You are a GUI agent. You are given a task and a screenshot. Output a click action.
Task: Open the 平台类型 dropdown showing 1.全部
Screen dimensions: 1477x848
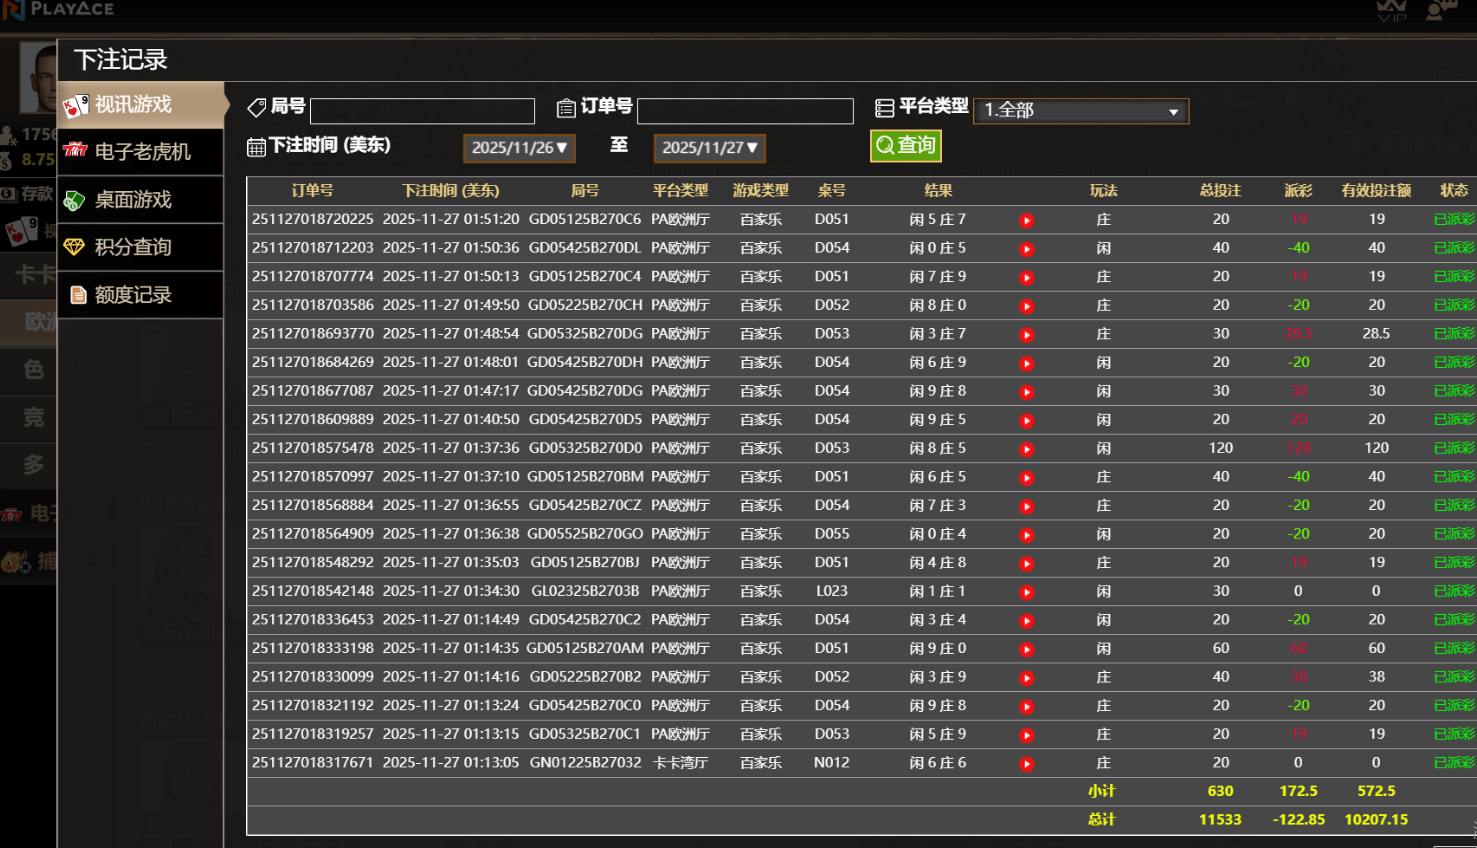(1080, 110)
